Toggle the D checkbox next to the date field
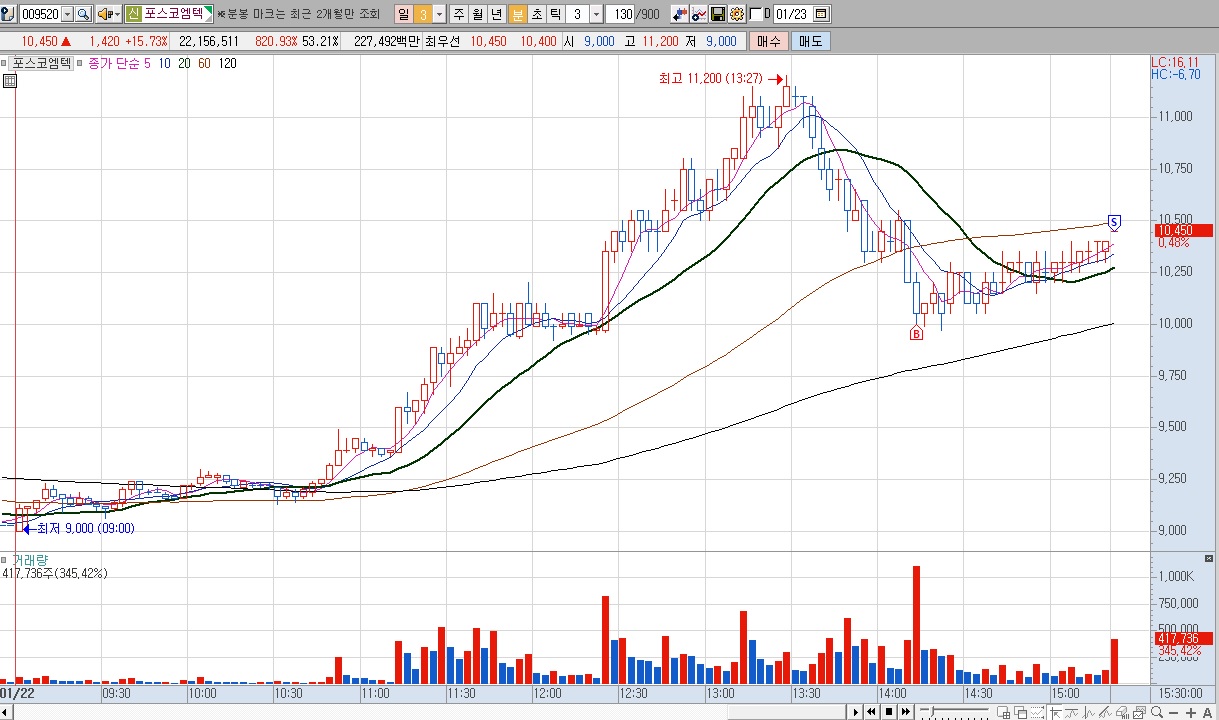This screenshot has height=720, width=1219. [x=754, y=14]
